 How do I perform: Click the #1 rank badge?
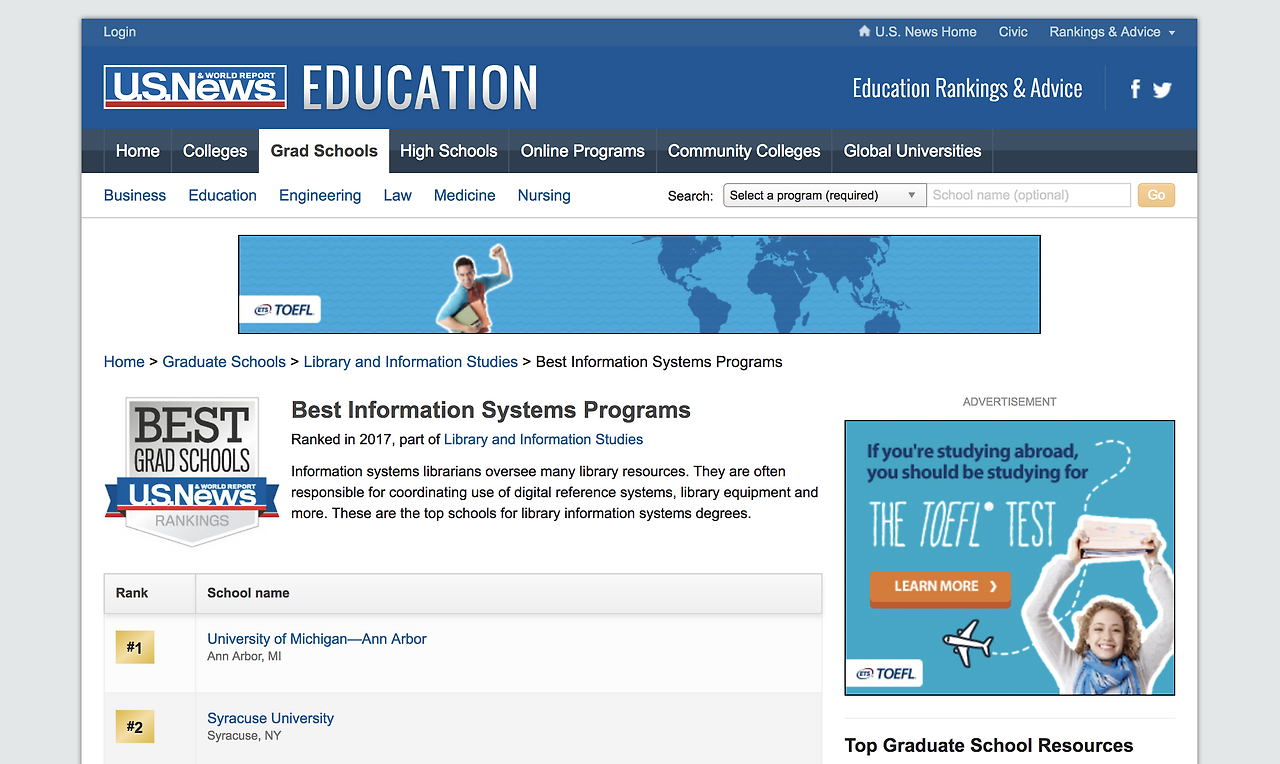(134, 648)
